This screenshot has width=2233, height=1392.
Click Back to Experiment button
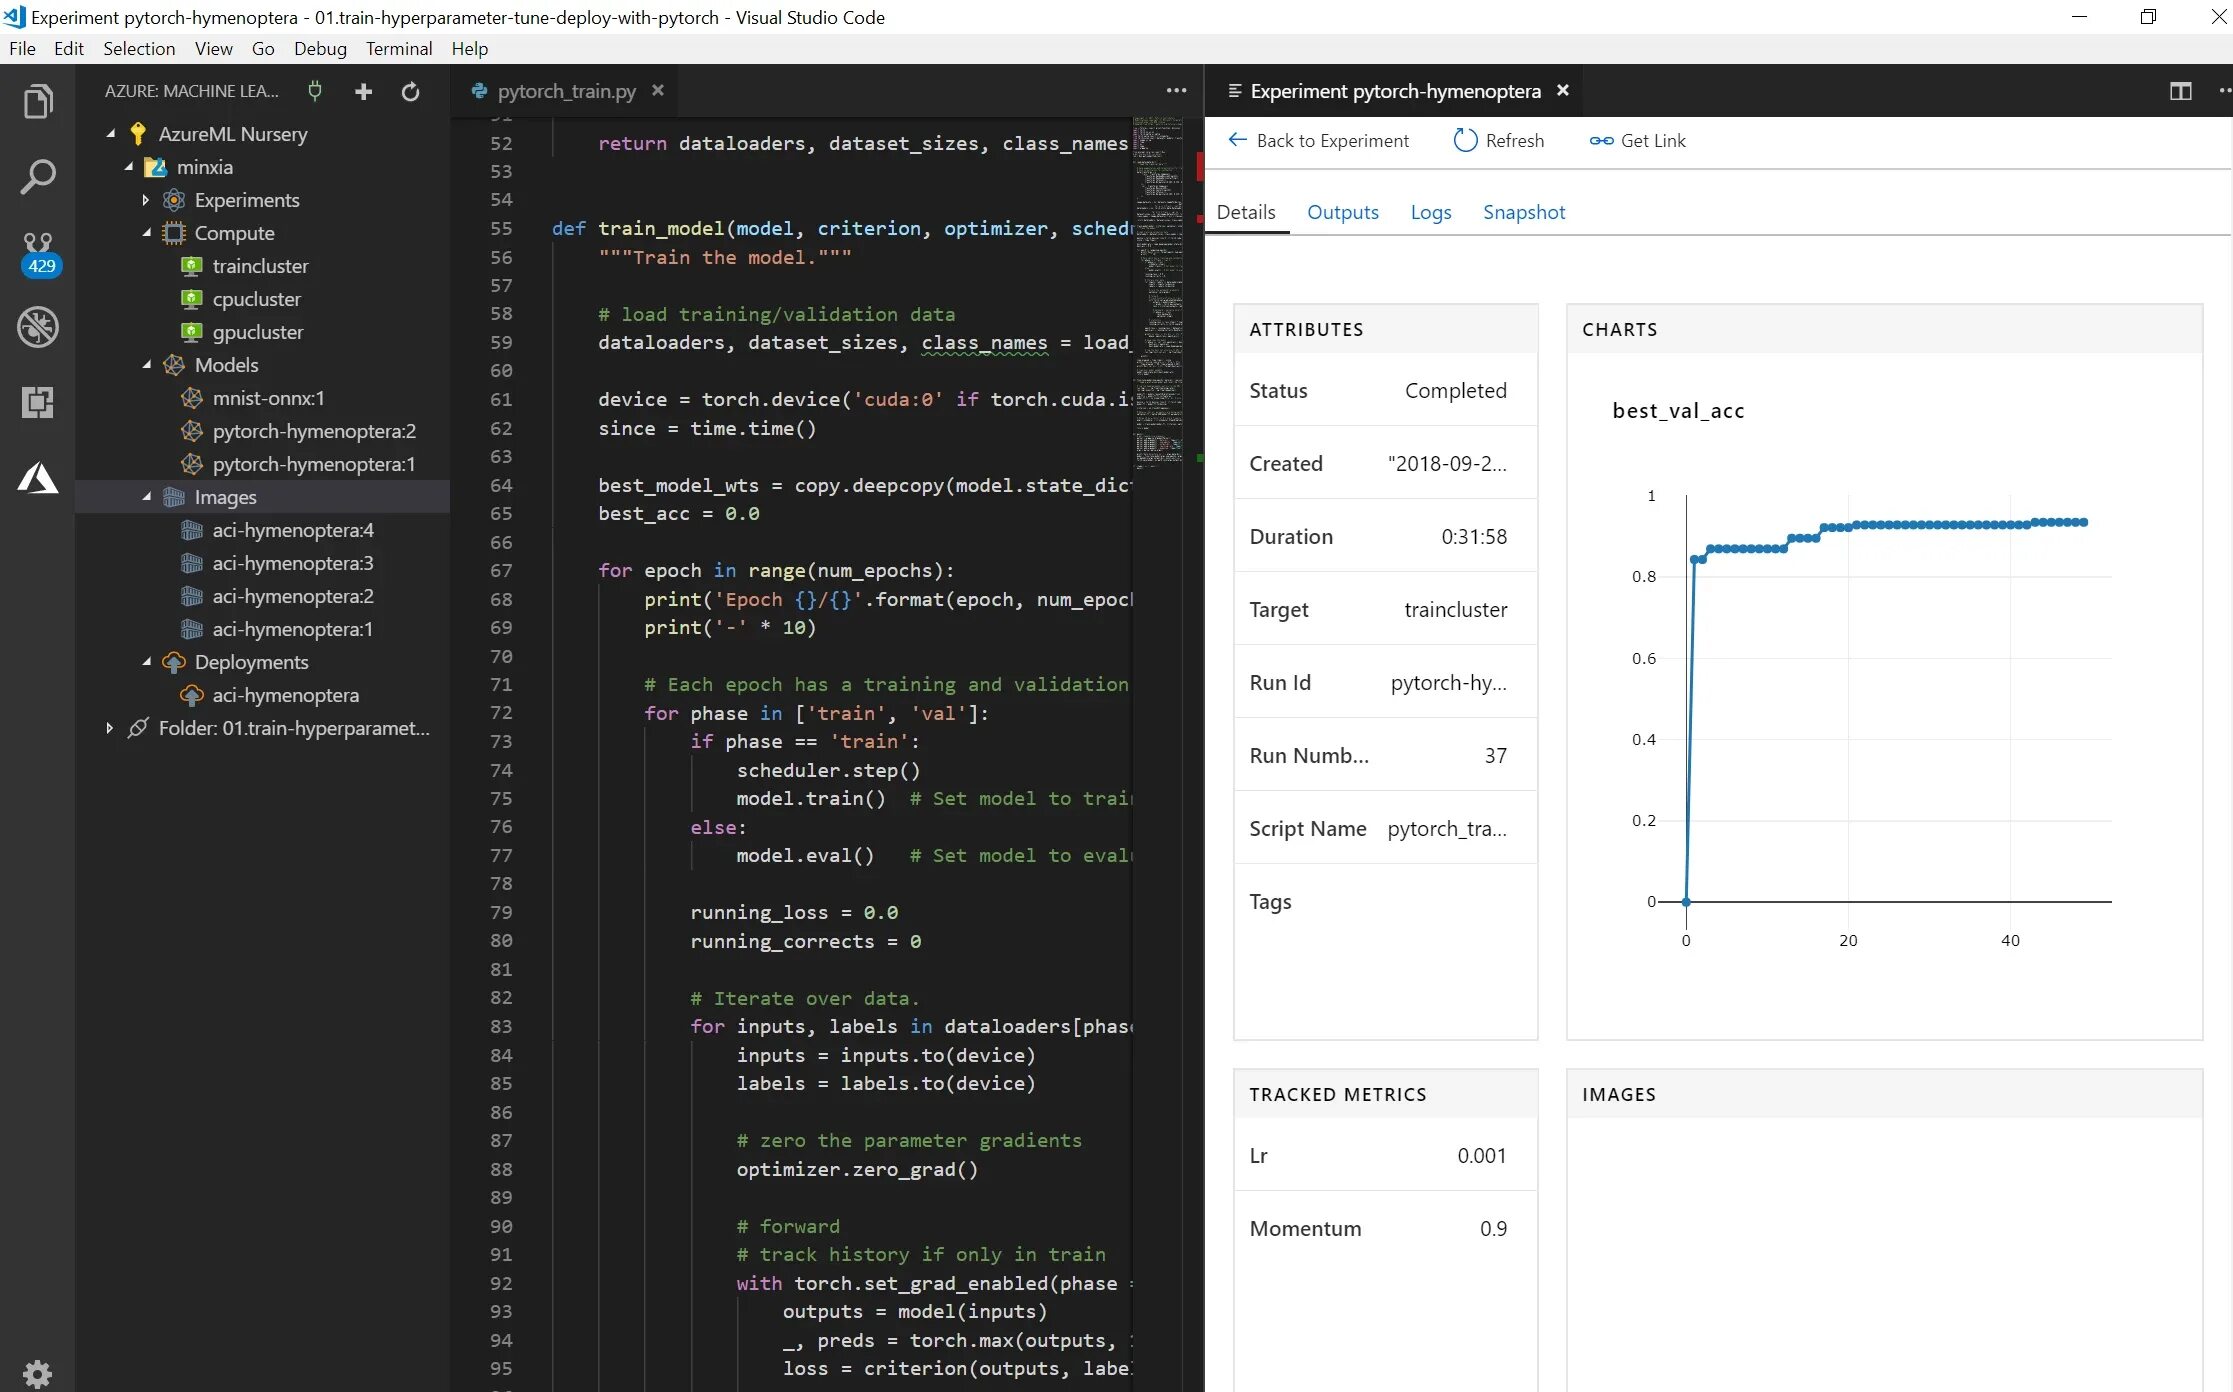[1316, 140]
